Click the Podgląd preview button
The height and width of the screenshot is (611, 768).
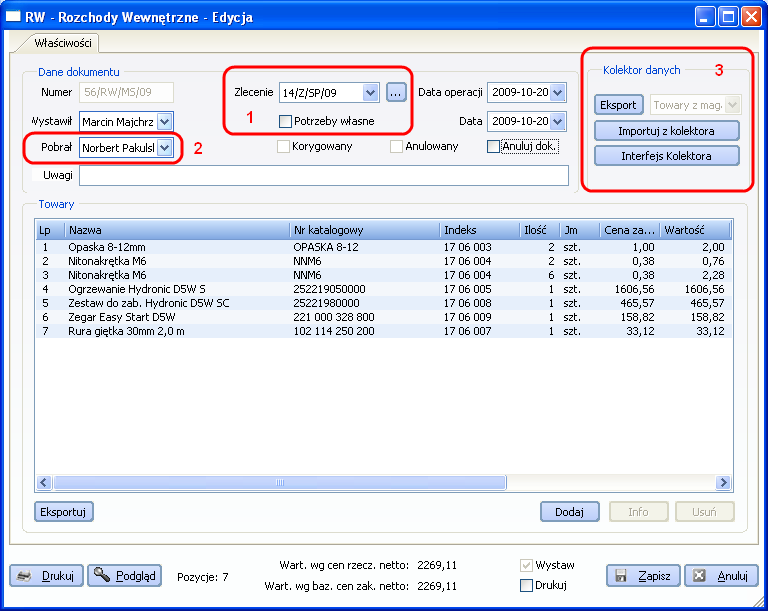(x=124, y=576)
